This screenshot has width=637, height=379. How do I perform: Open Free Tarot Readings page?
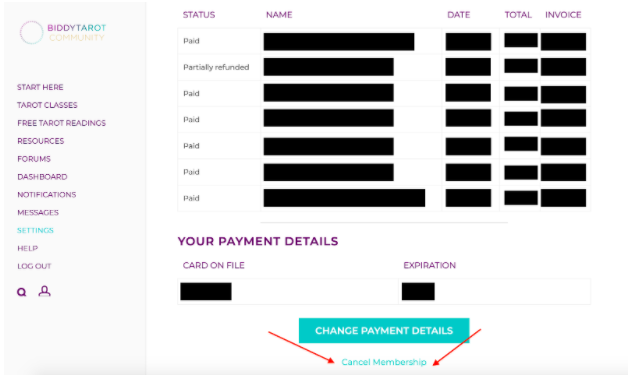(61, 123)
